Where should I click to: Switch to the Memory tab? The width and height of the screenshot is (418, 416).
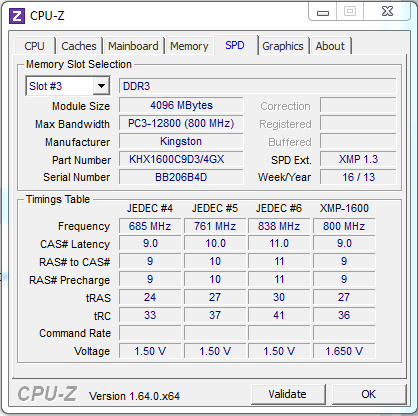pos(189,46)
